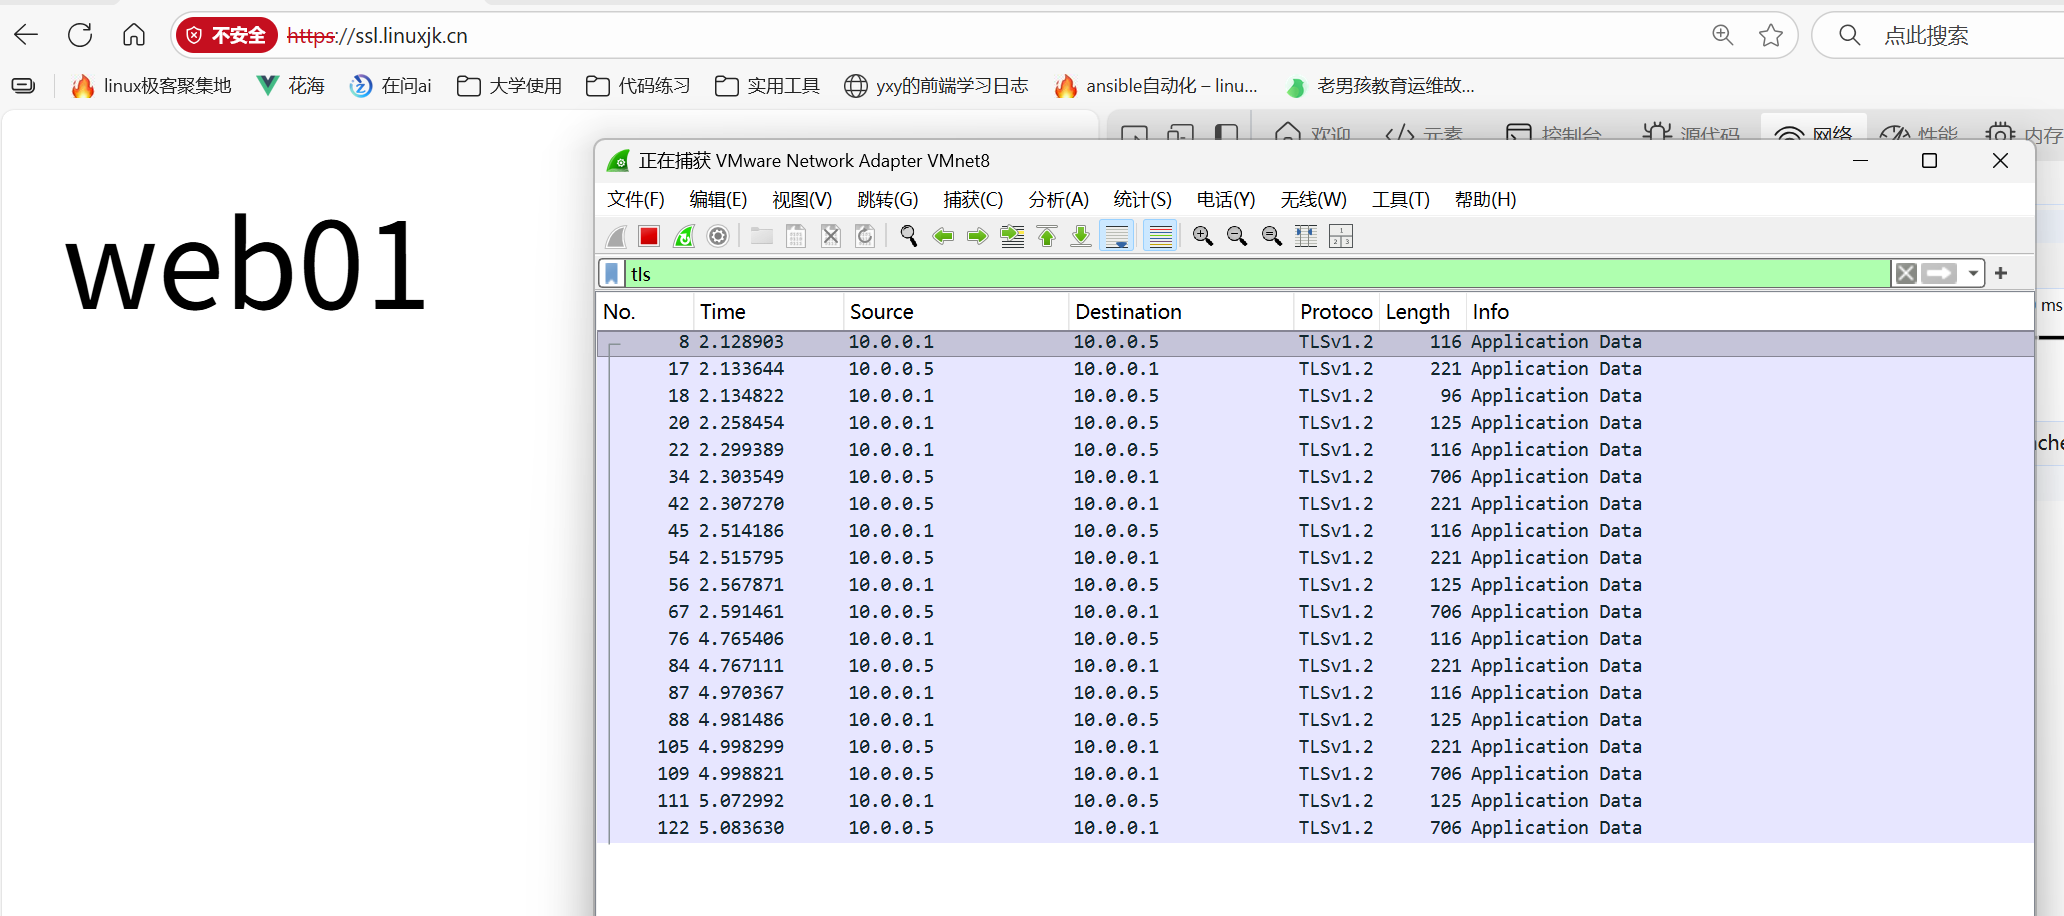This screenshot has width=2064, height=916.
Task: Jump to the last packet
Action: [x=1081, y=236]
